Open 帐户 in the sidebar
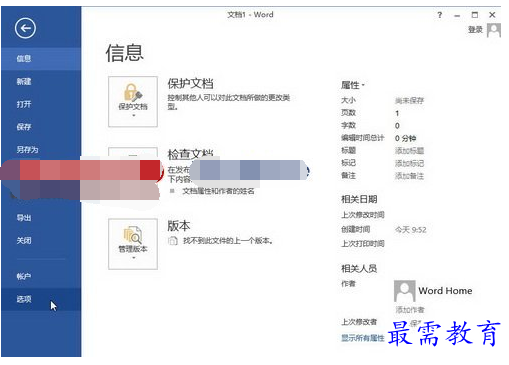 pos(41,276)
